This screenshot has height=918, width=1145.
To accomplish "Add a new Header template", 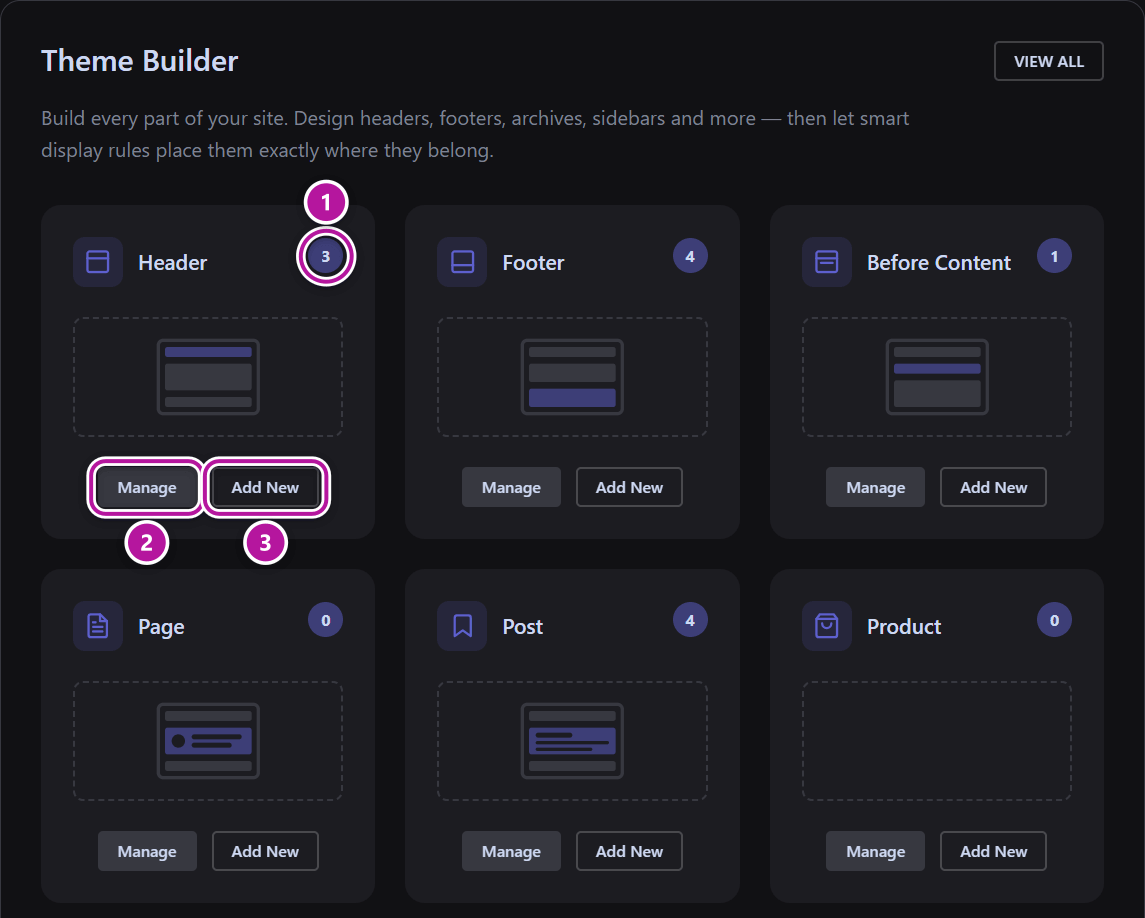I will (x=265, y=487).
